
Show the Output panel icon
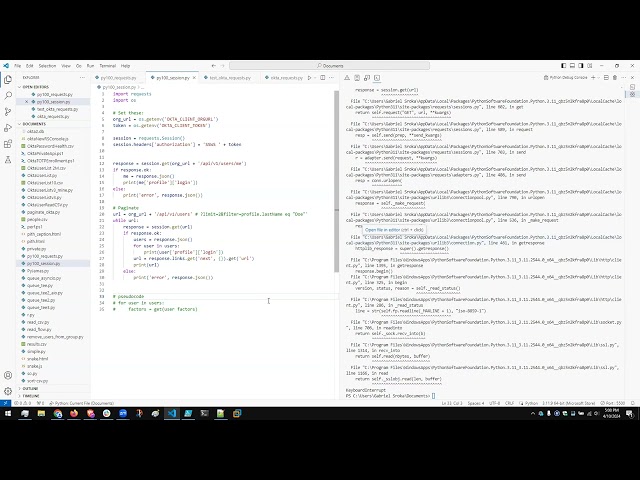(357, 78)
